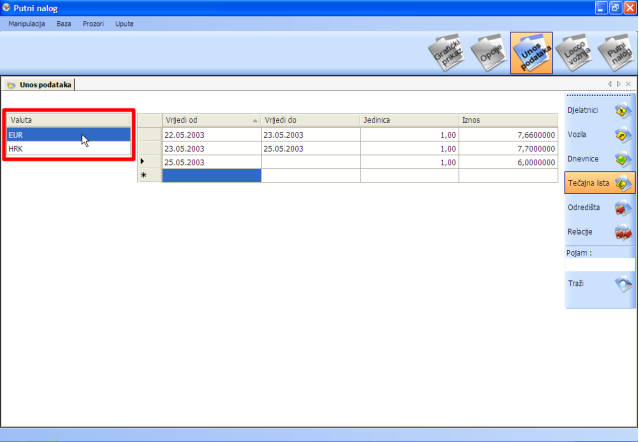The width and height of the screenshot is (639, 442).
Task: Click Vrijedi od cell in 7,7000000 row
Action: (212, 149)
